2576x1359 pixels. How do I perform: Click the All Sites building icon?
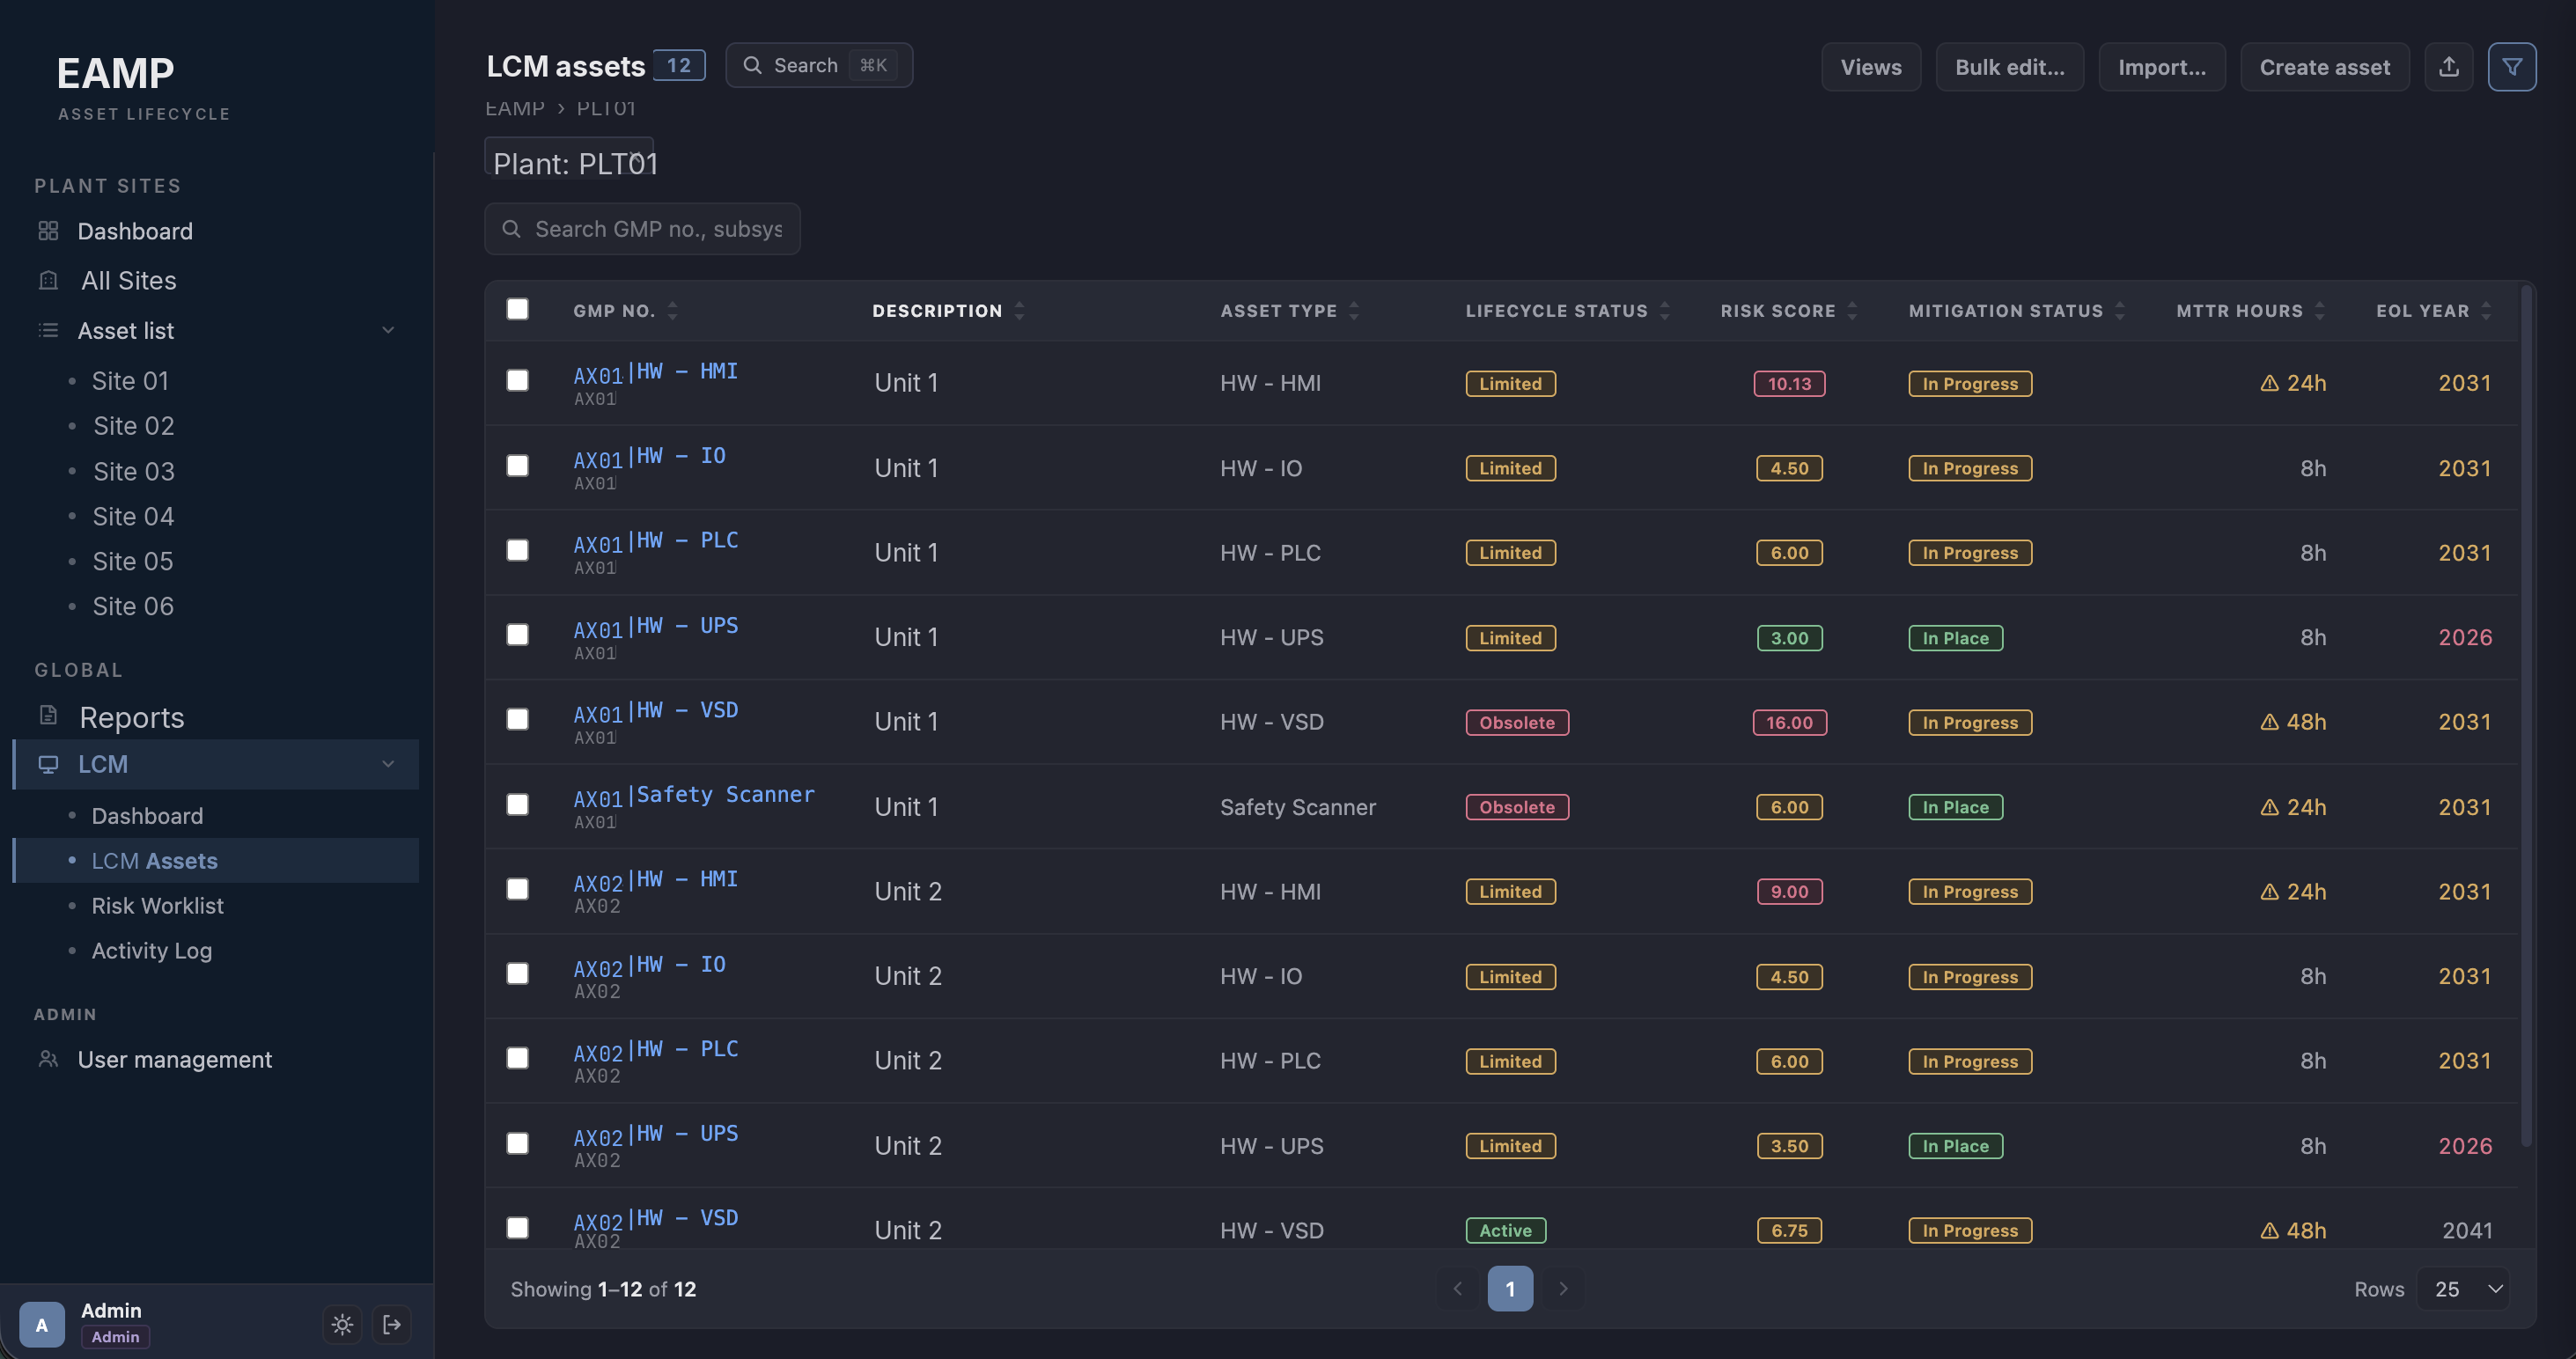click(x=48, y=280)
